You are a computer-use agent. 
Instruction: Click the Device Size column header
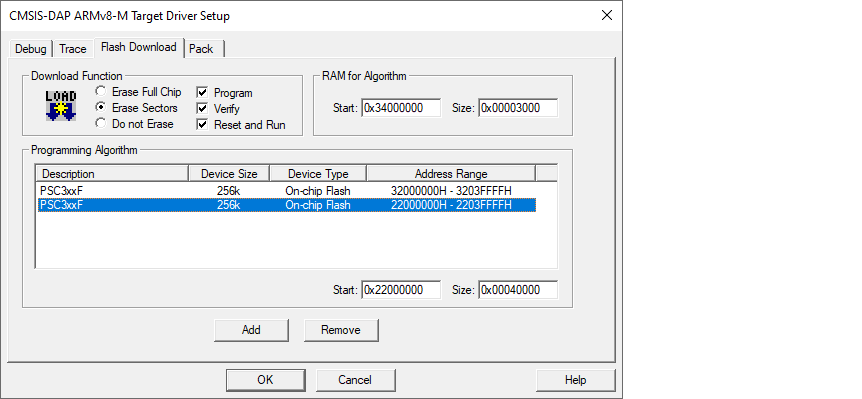(x=229, y=174)
